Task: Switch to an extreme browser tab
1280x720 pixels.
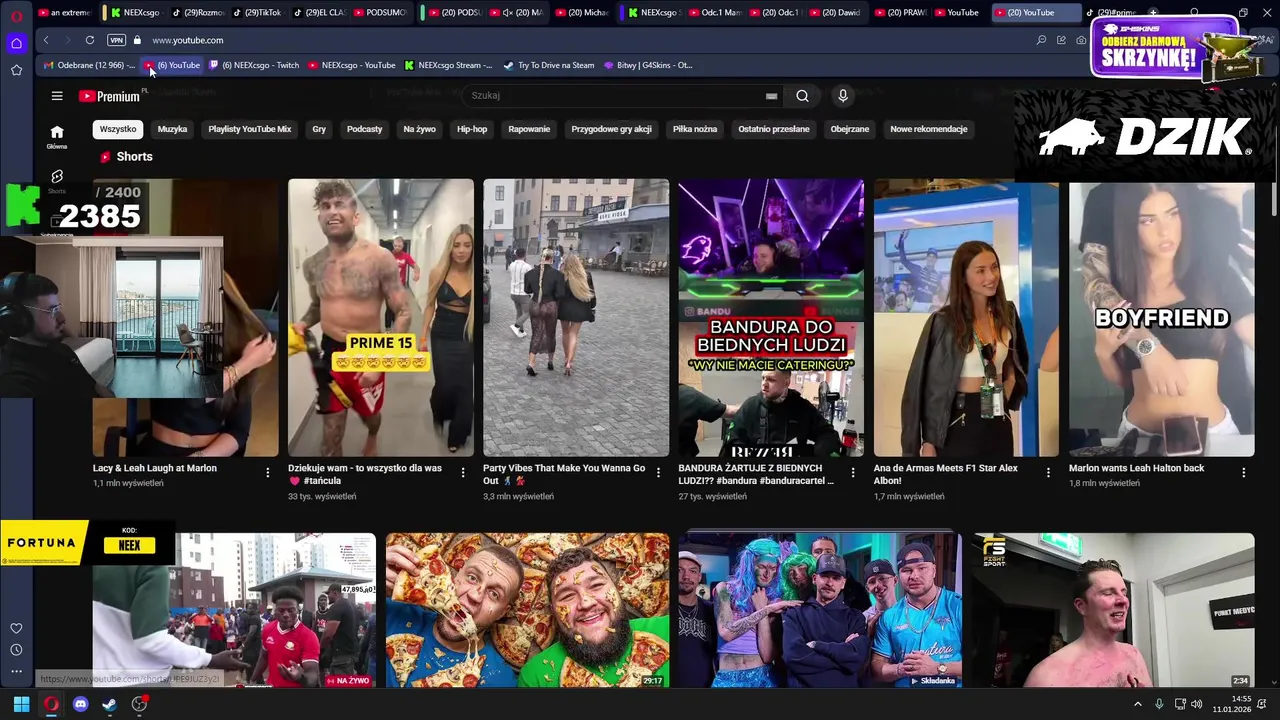Action: pos(64,13)
